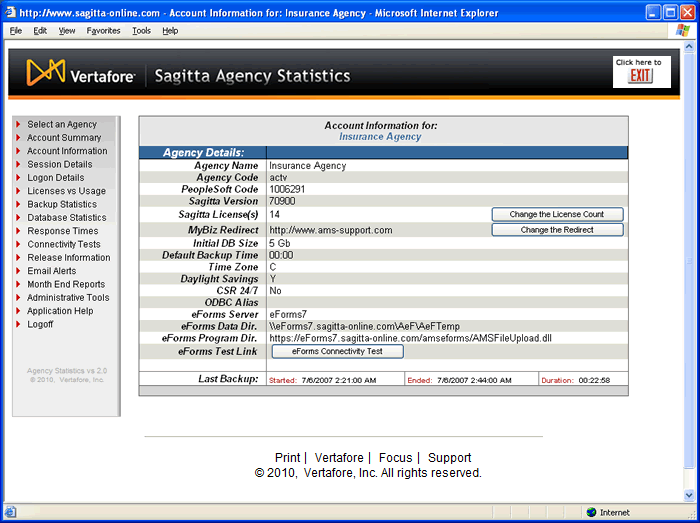
Task: View Response Times
Action: coord(63,231)
